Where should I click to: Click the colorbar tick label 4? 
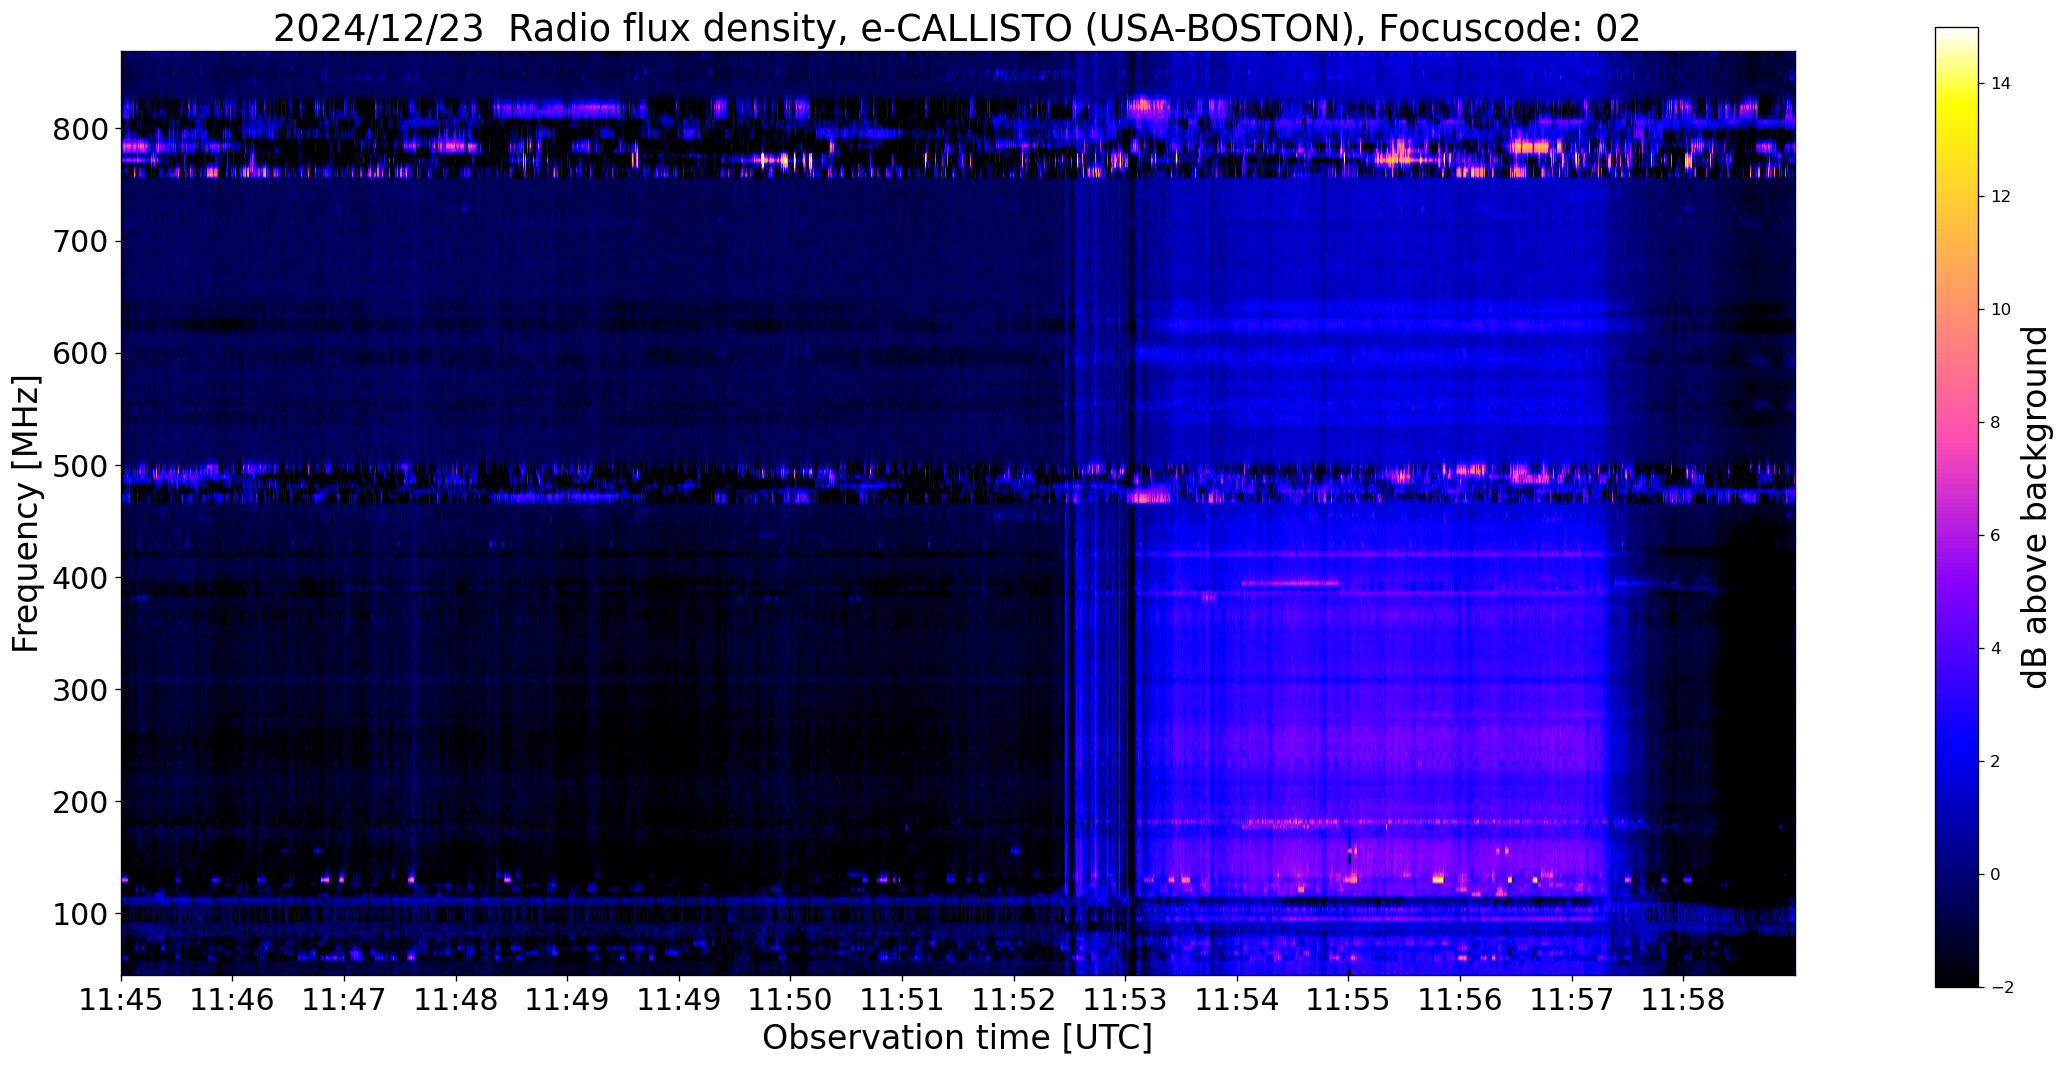(1996, 649)
